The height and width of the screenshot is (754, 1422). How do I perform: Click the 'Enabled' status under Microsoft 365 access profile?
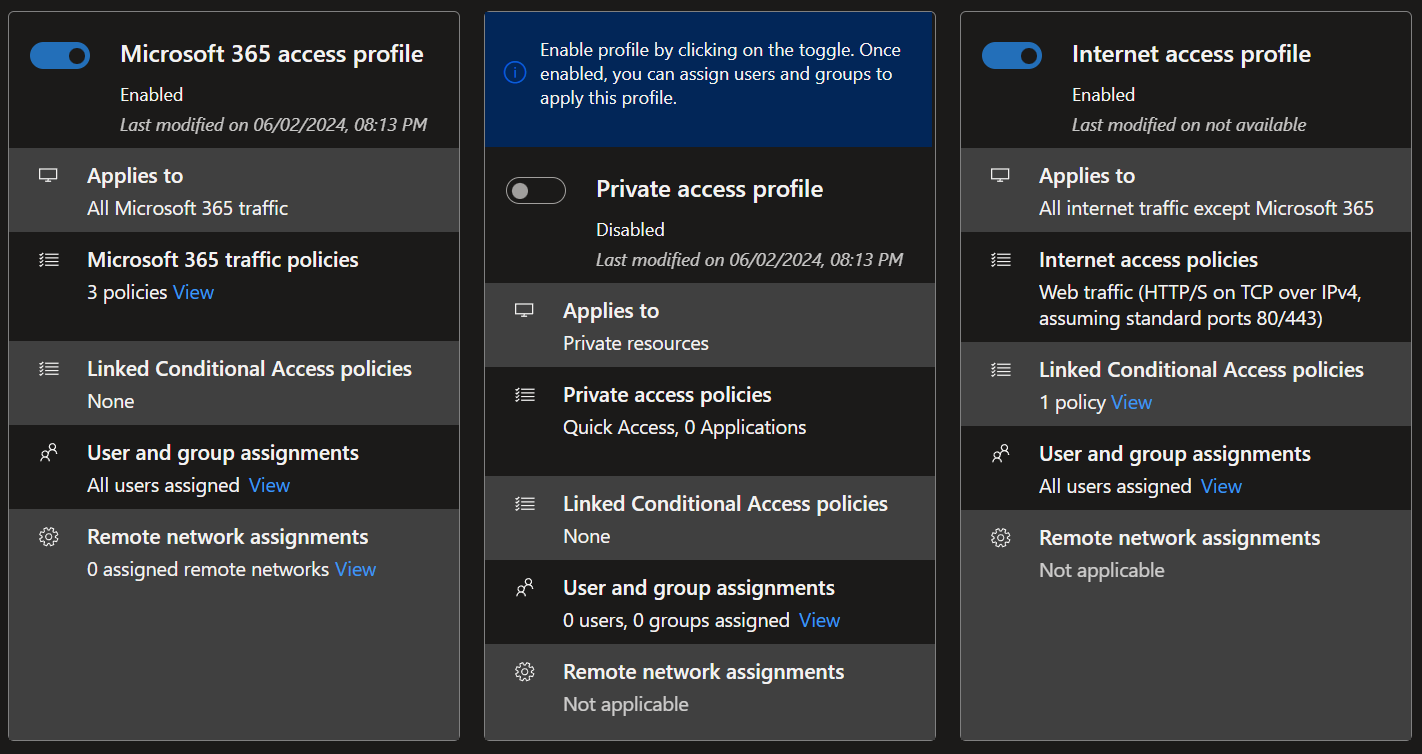point(151,94)
